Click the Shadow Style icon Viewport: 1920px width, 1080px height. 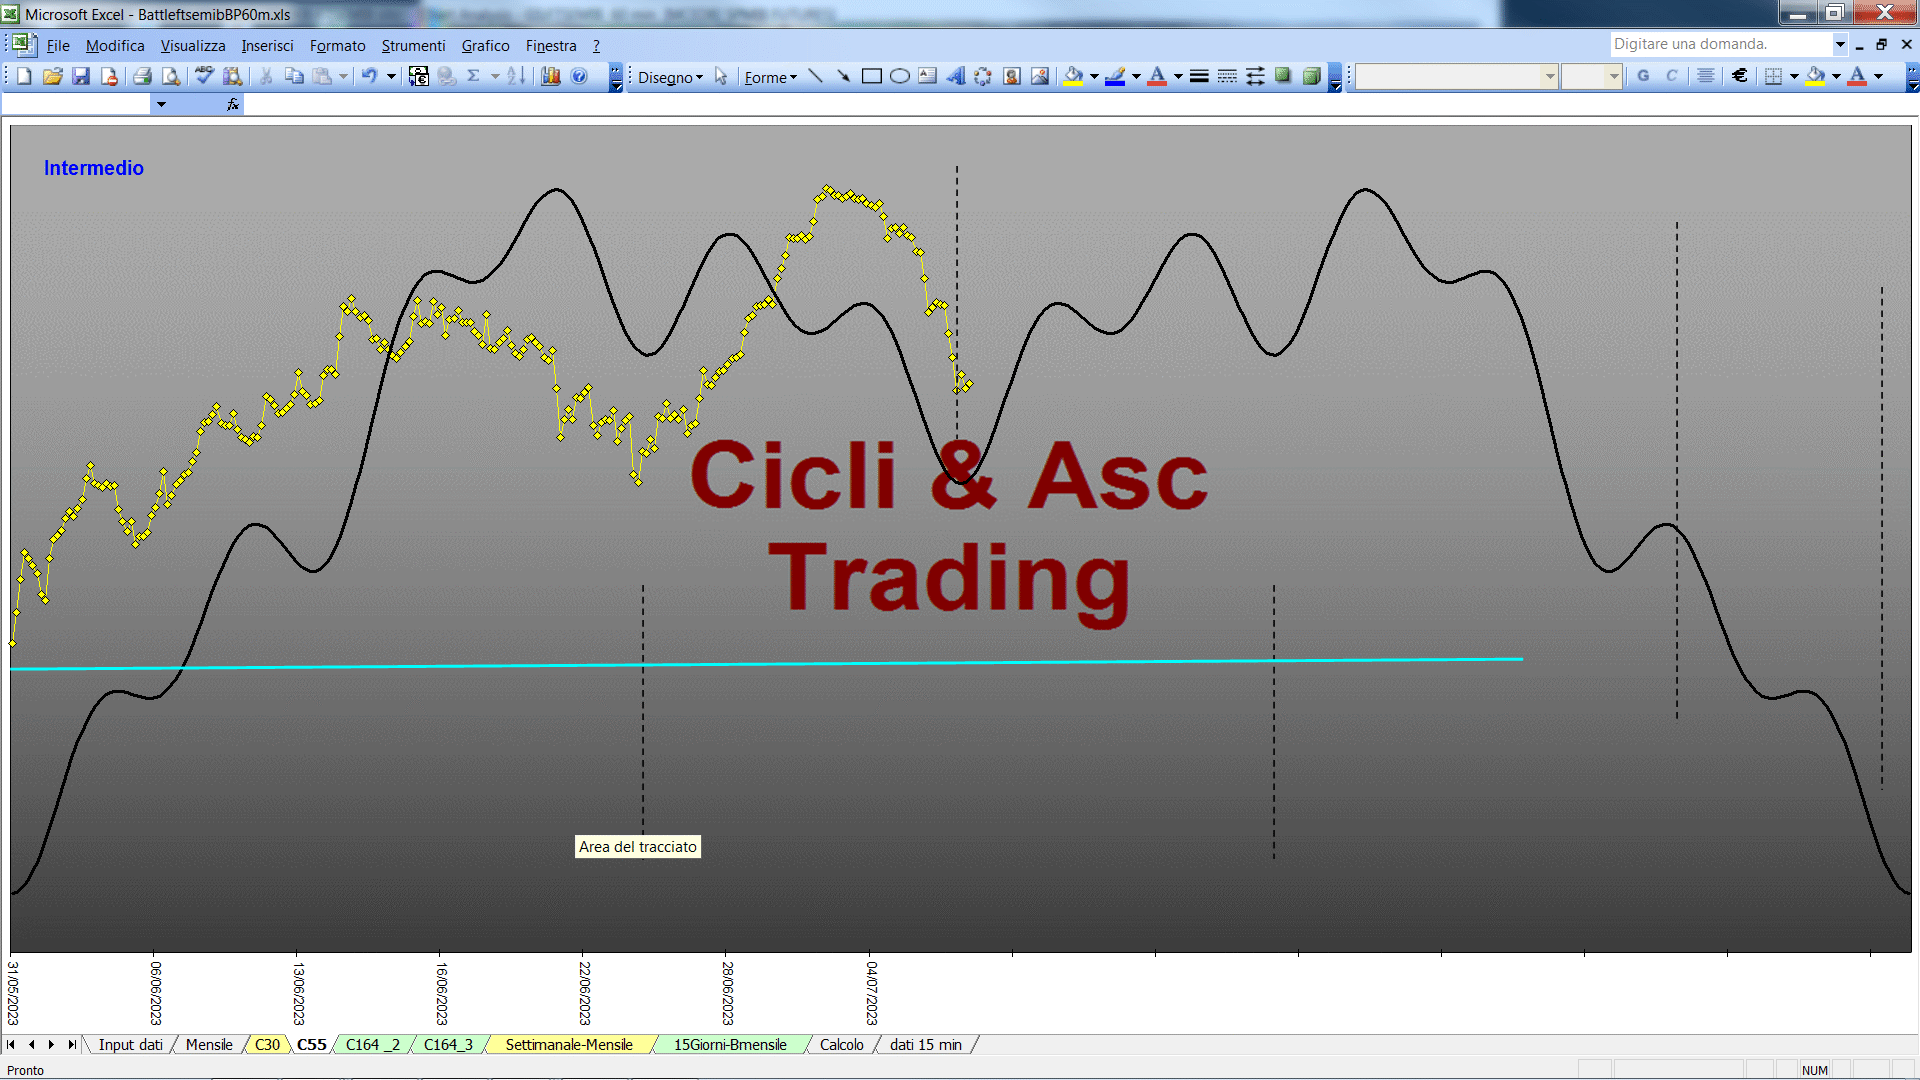(x=1283, y=76)
